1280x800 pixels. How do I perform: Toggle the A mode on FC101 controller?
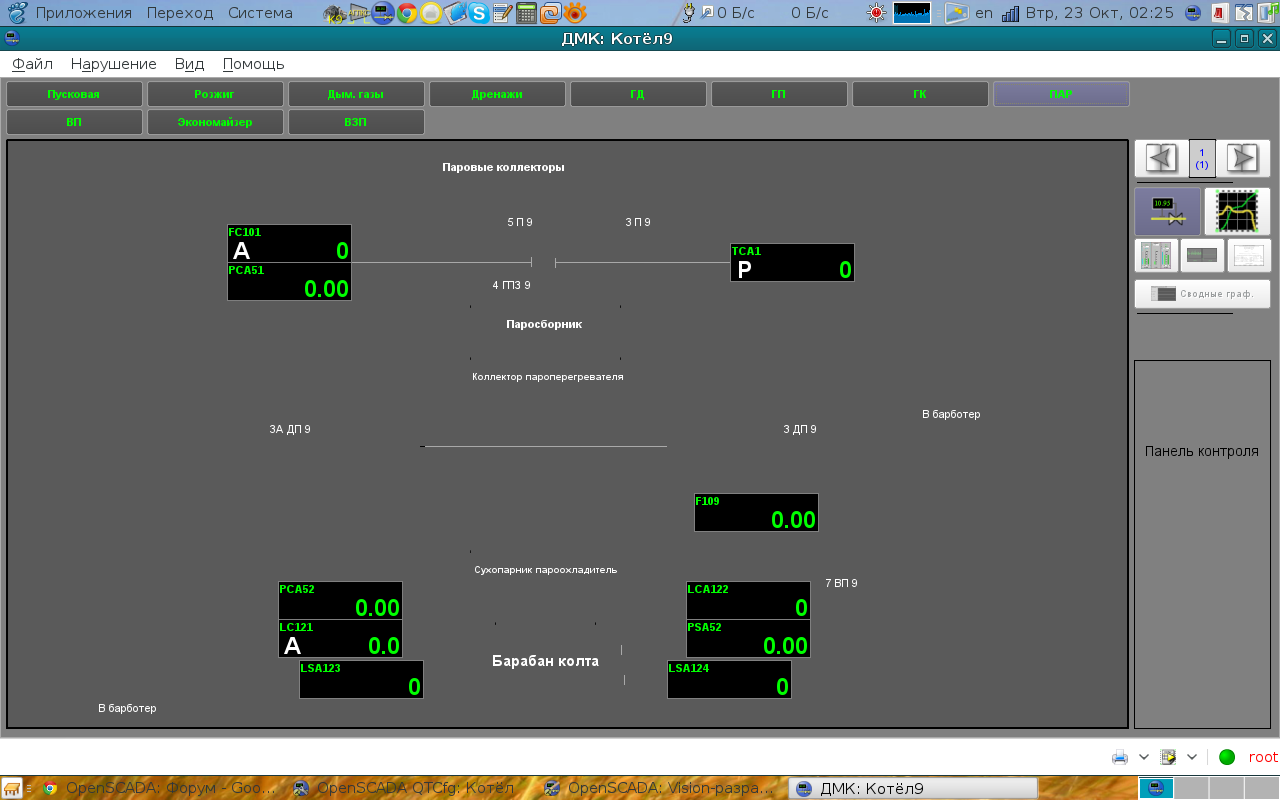click(241, 251)
